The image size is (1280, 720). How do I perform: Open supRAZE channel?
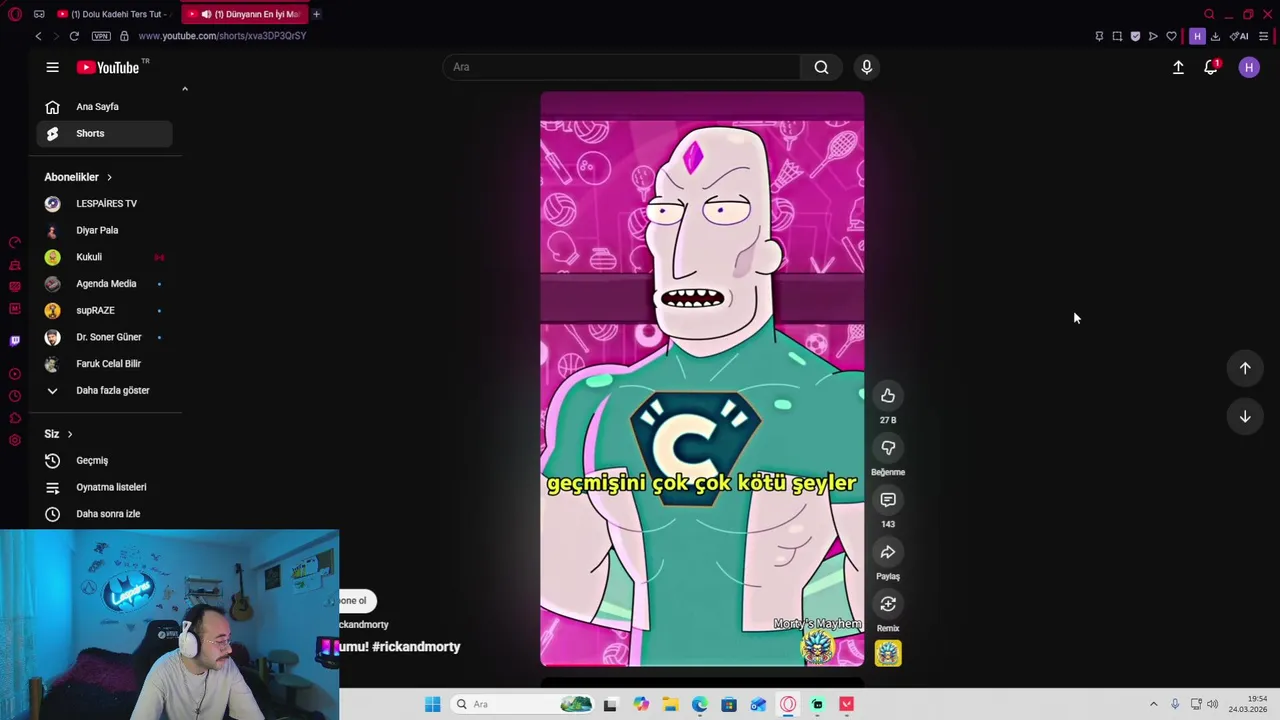[x=104, y=310]
